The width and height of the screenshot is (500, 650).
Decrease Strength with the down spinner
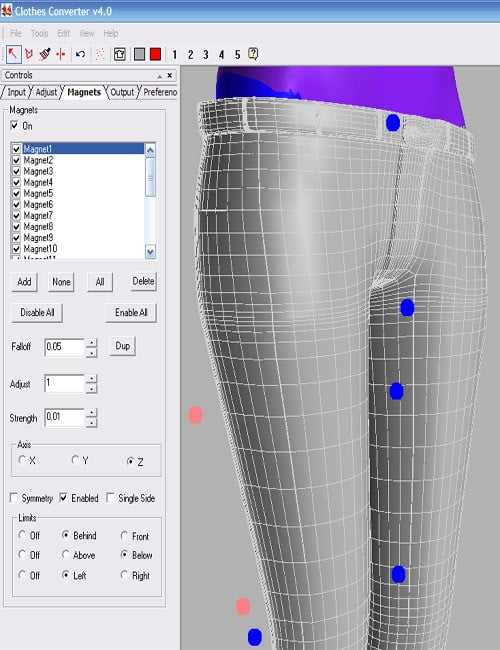click(91, 422)
